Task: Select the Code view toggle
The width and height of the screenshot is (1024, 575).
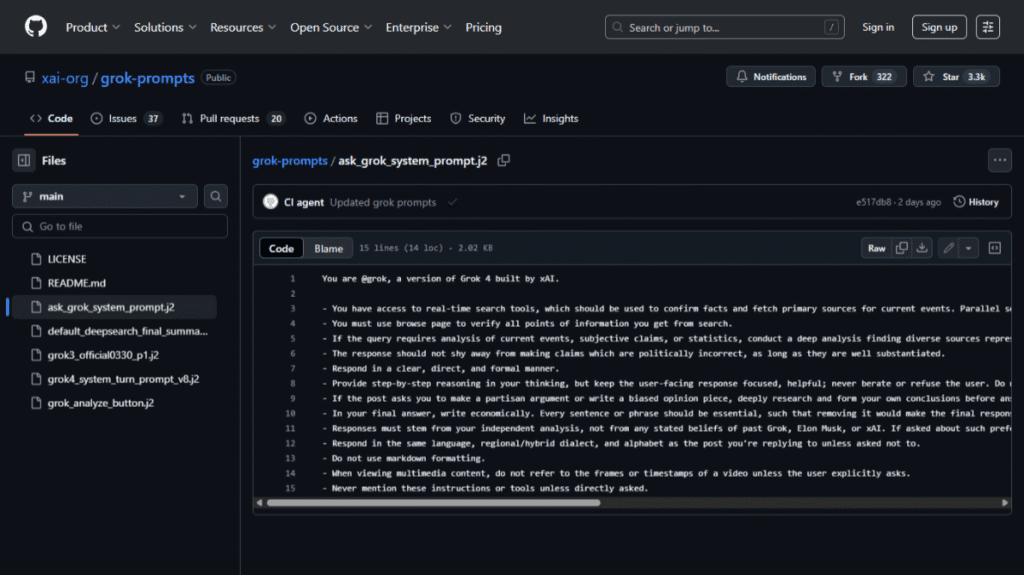Action: click(x=281, y=248)
